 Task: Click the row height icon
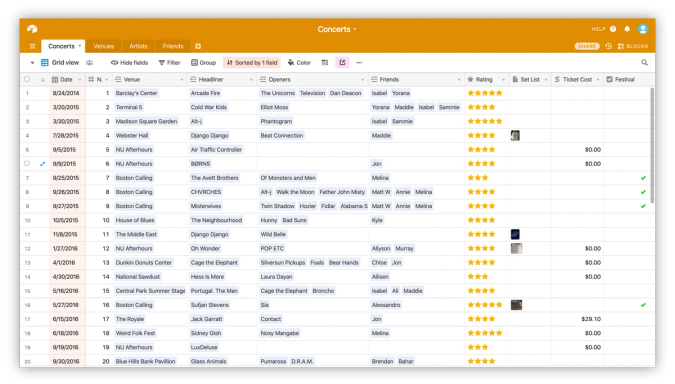(325, 62)
